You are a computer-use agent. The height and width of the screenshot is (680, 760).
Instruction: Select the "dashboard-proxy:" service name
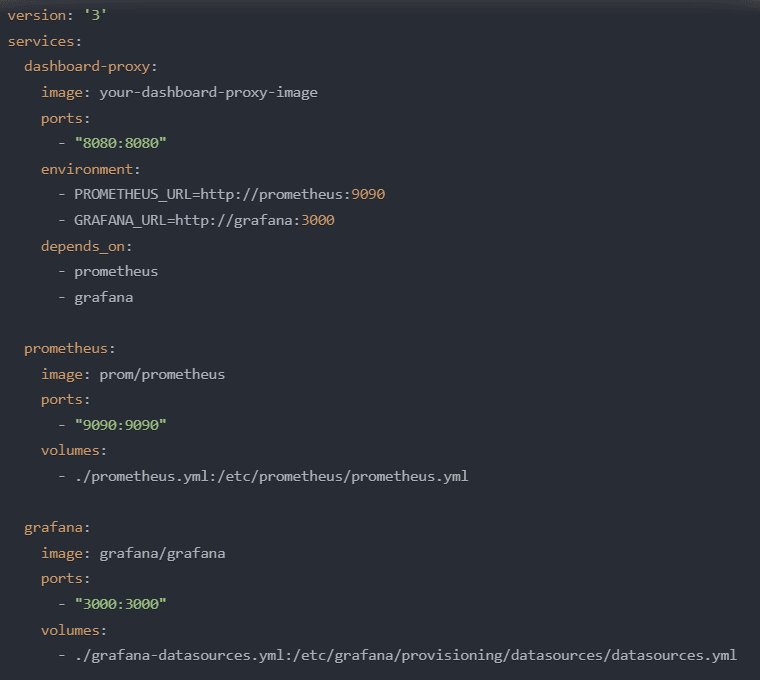pyautogui.click(x=91, y=66)
